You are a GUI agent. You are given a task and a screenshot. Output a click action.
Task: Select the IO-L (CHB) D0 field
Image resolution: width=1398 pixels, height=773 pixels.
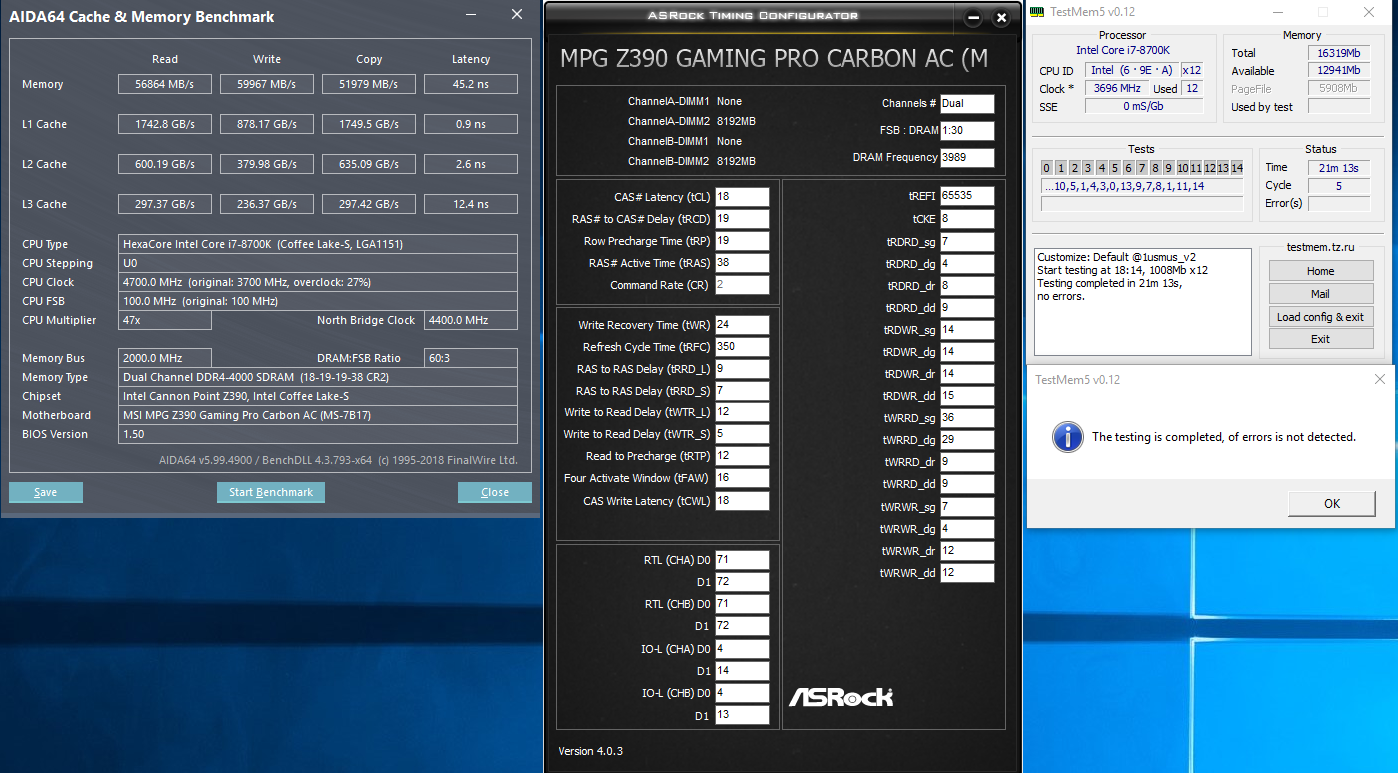point(742,693)
